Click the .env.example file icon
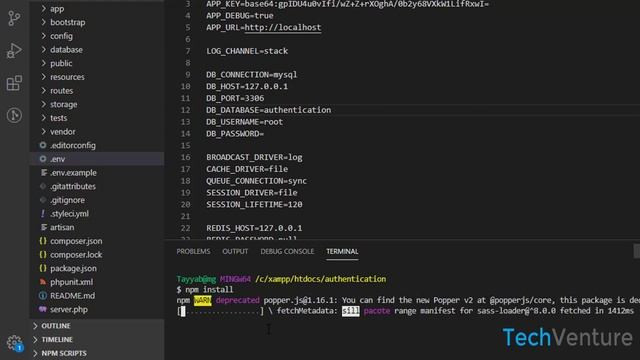The width and height of the screenshot is (640, 360). [43, 173]
